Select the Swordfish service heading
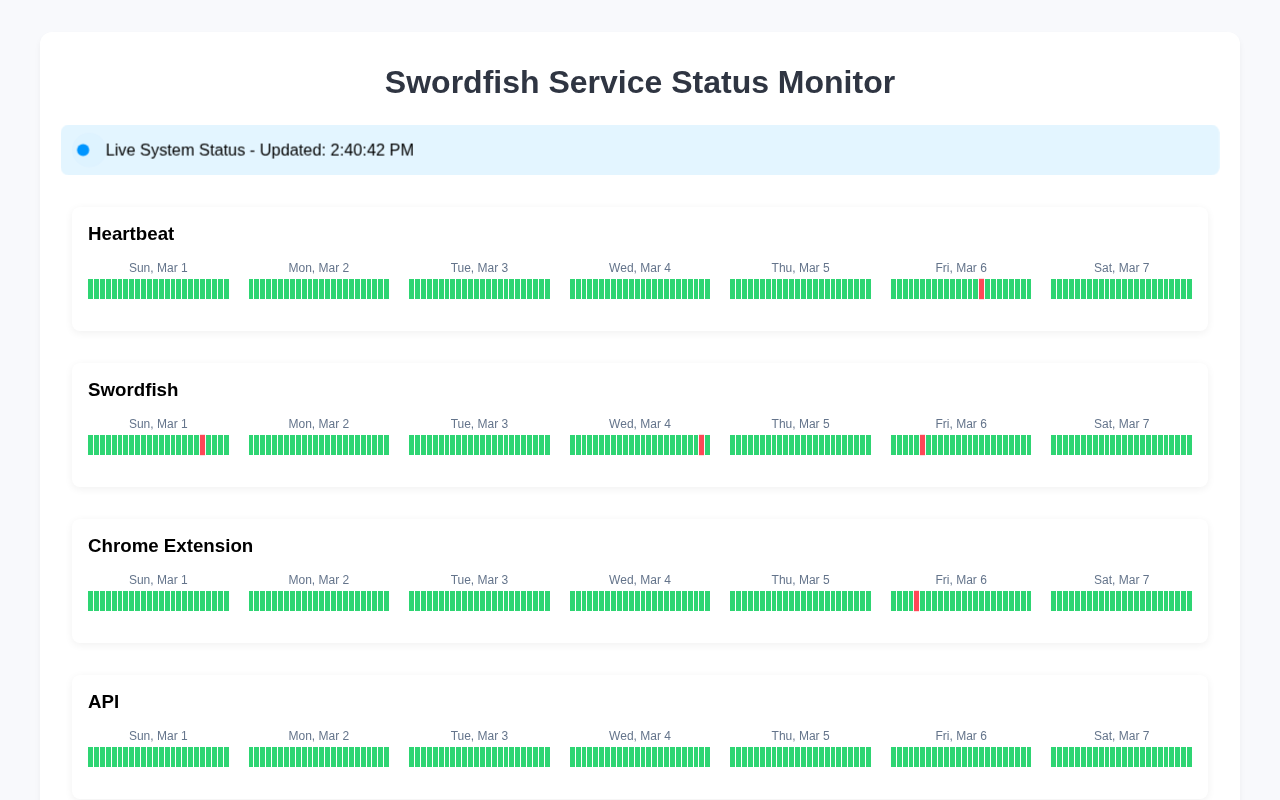 point(133,390)
